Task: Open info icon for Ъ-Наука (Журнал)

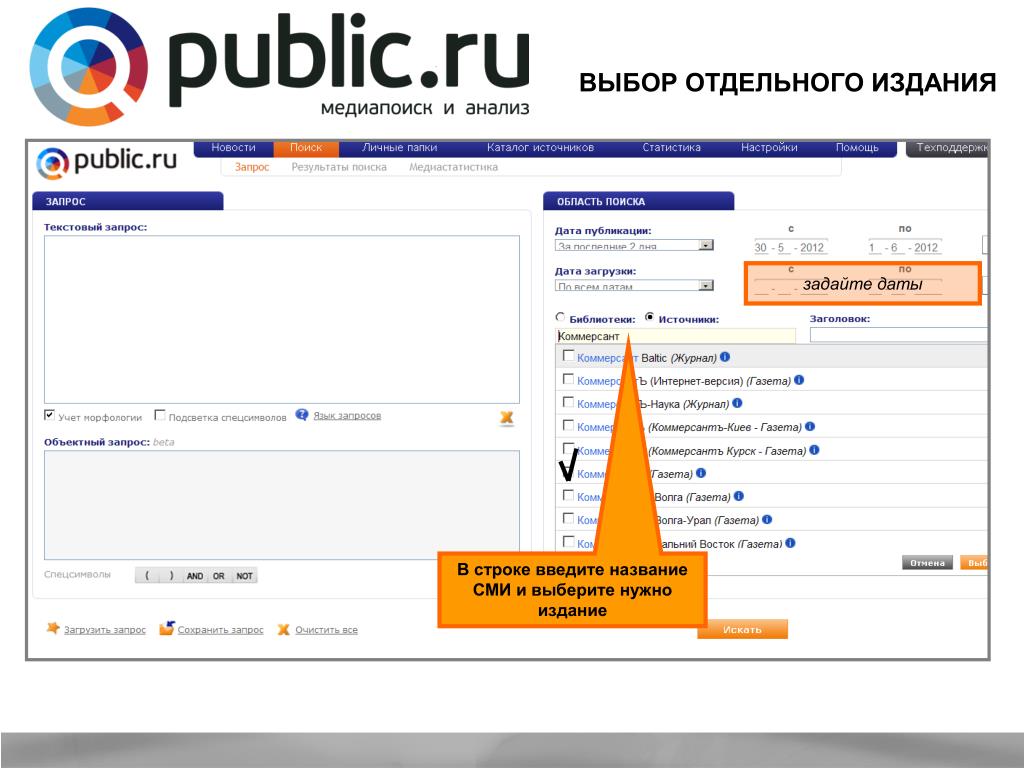Action: [737, 404]
